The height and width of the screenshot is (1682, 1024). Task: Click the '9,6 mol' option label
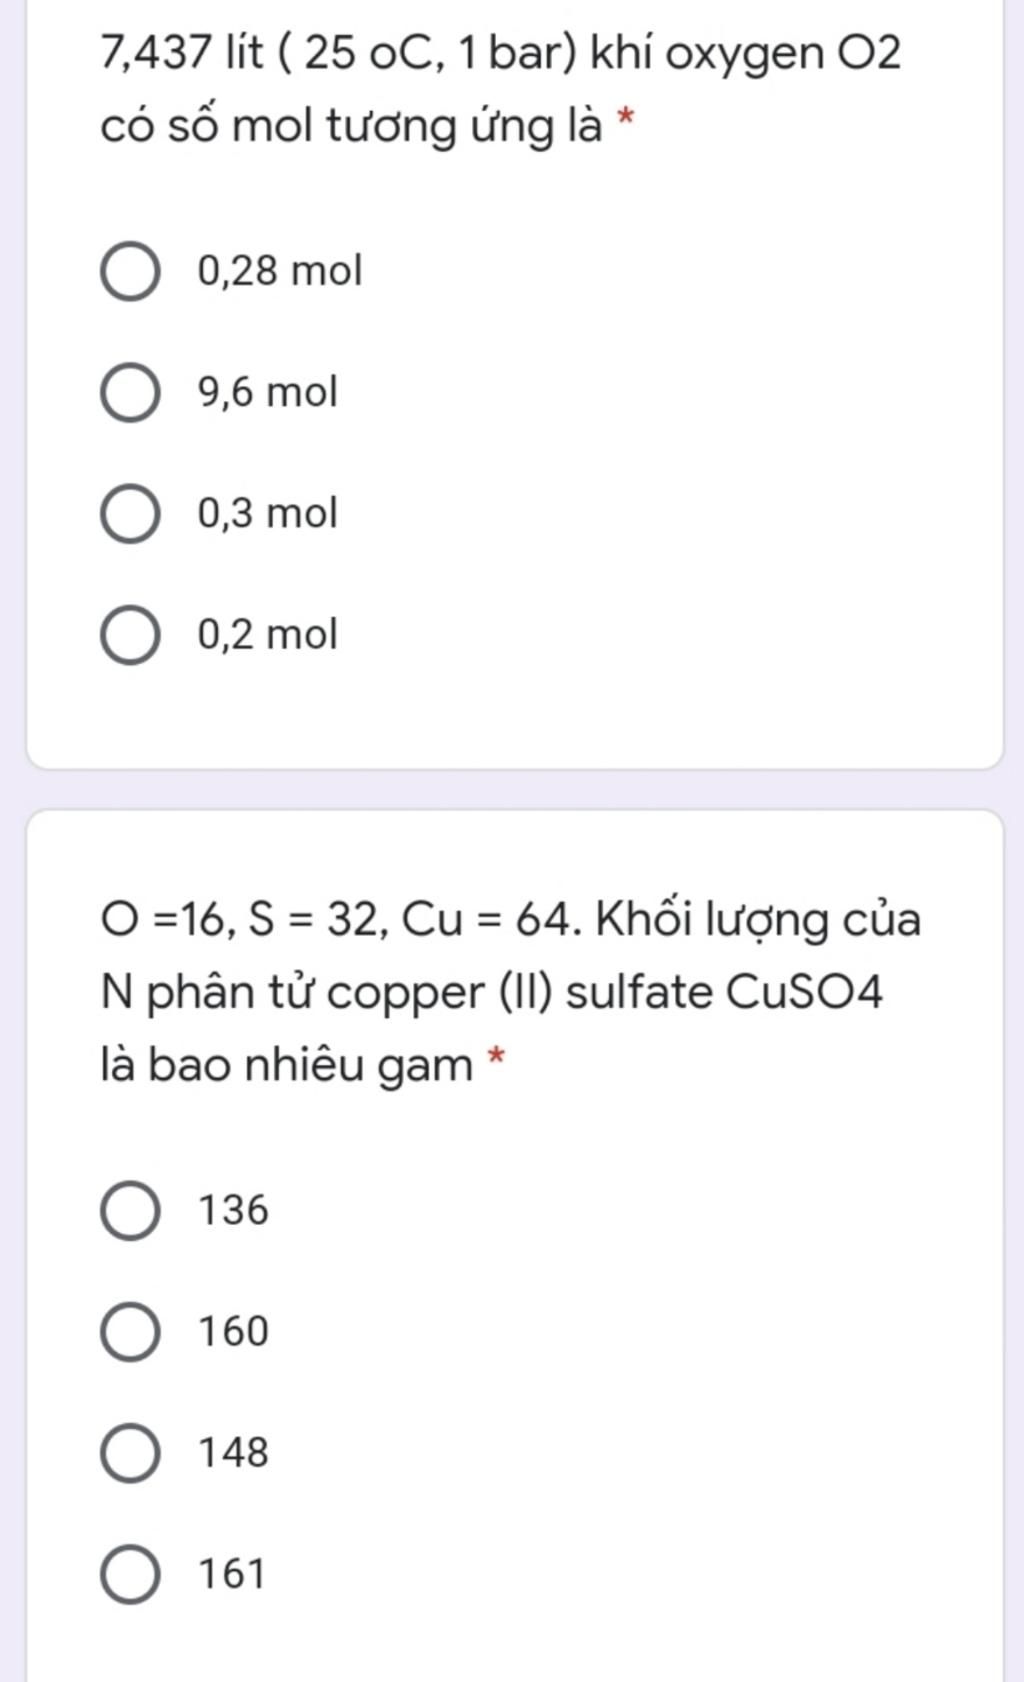(x=268, y=392)
